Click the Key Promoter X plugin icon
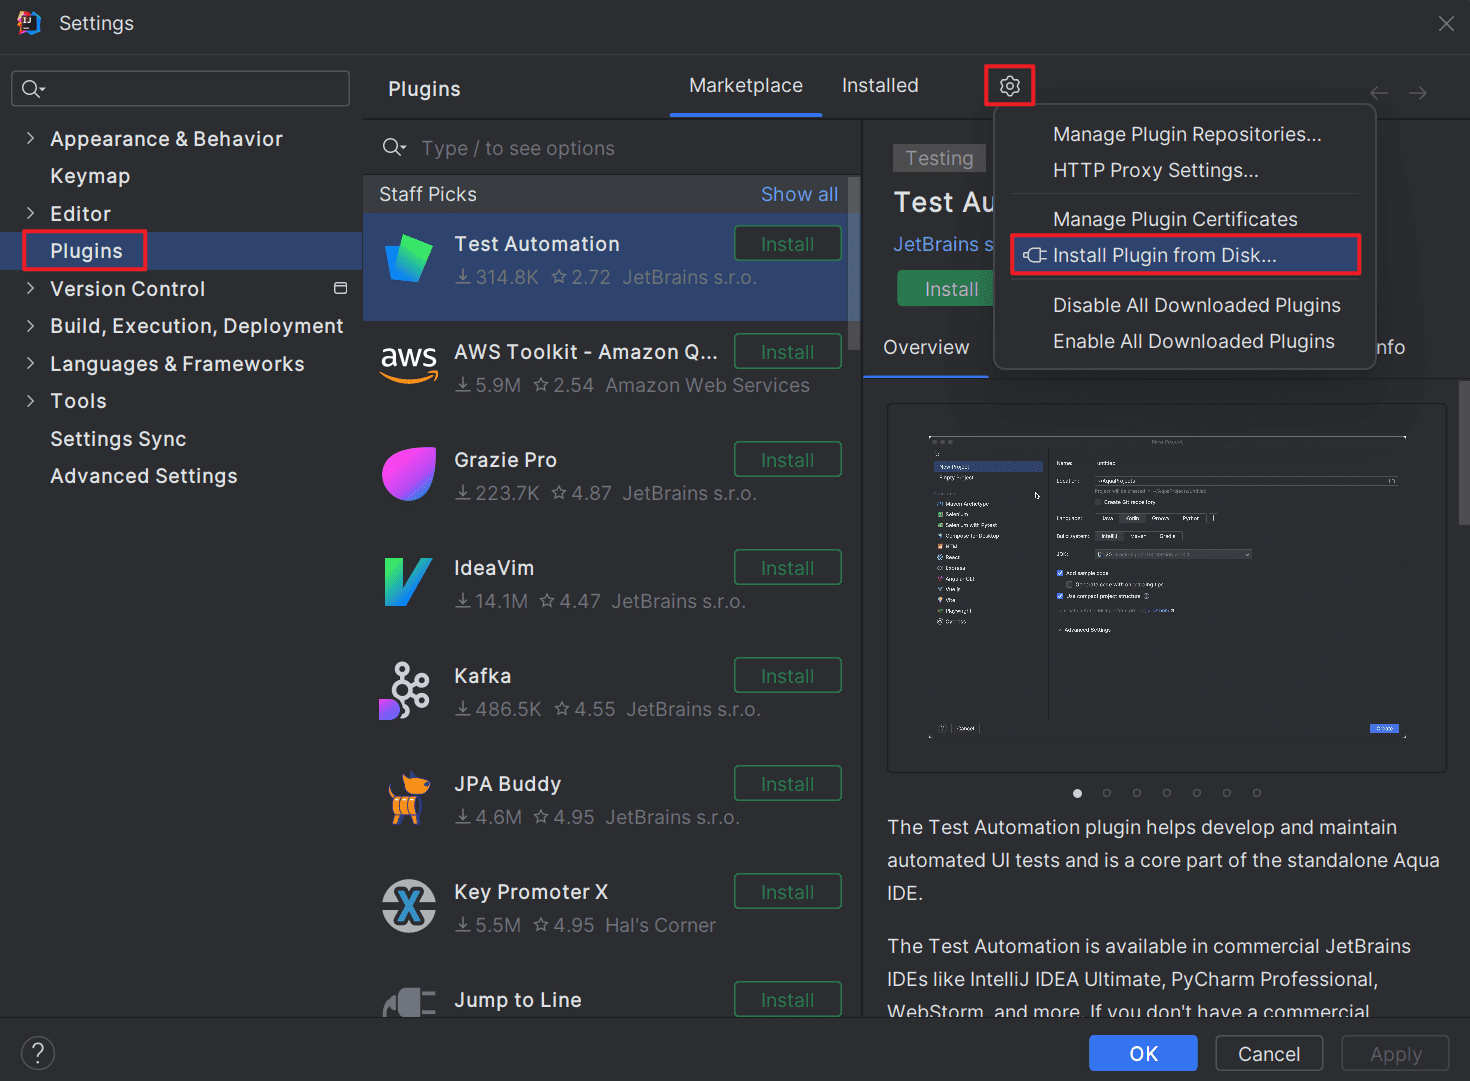Image resolution: width=1470 pixels, height=1081 pixels. point(409,906)
